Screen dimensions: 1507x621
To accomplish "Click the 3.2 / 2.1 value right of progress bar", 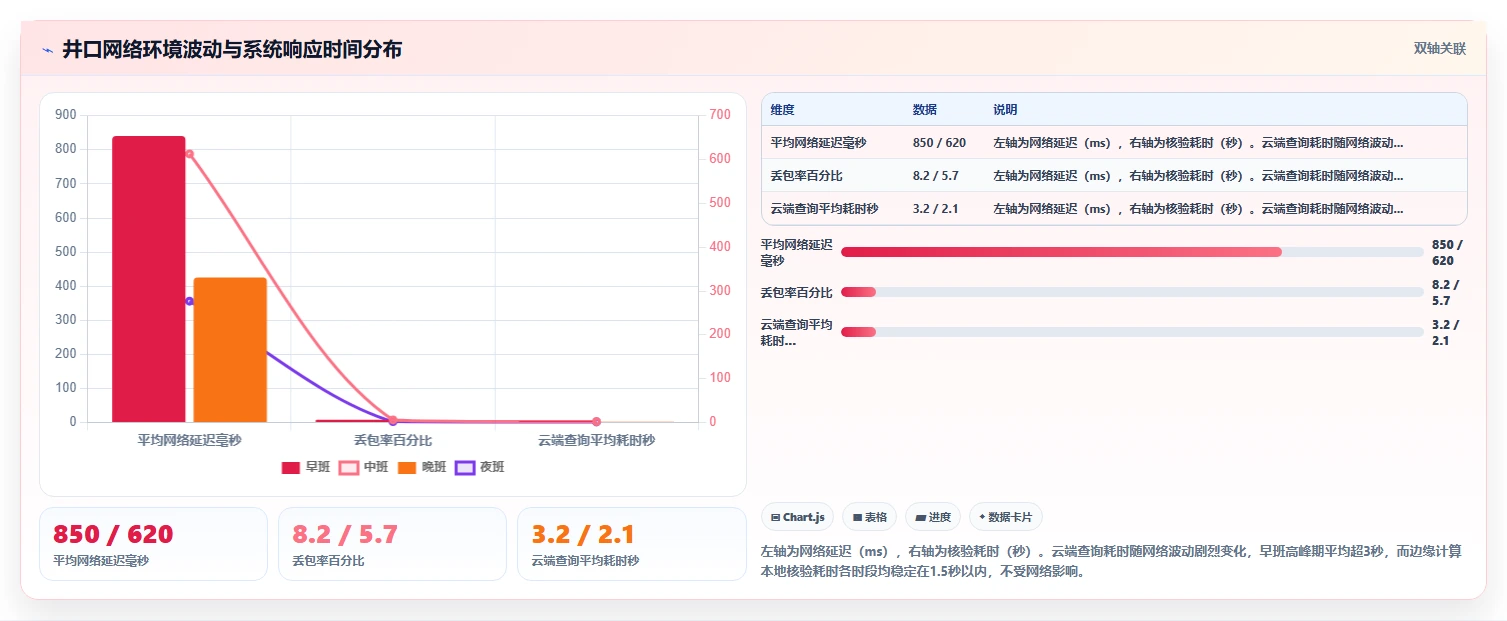I will [x=1446, y=332].
